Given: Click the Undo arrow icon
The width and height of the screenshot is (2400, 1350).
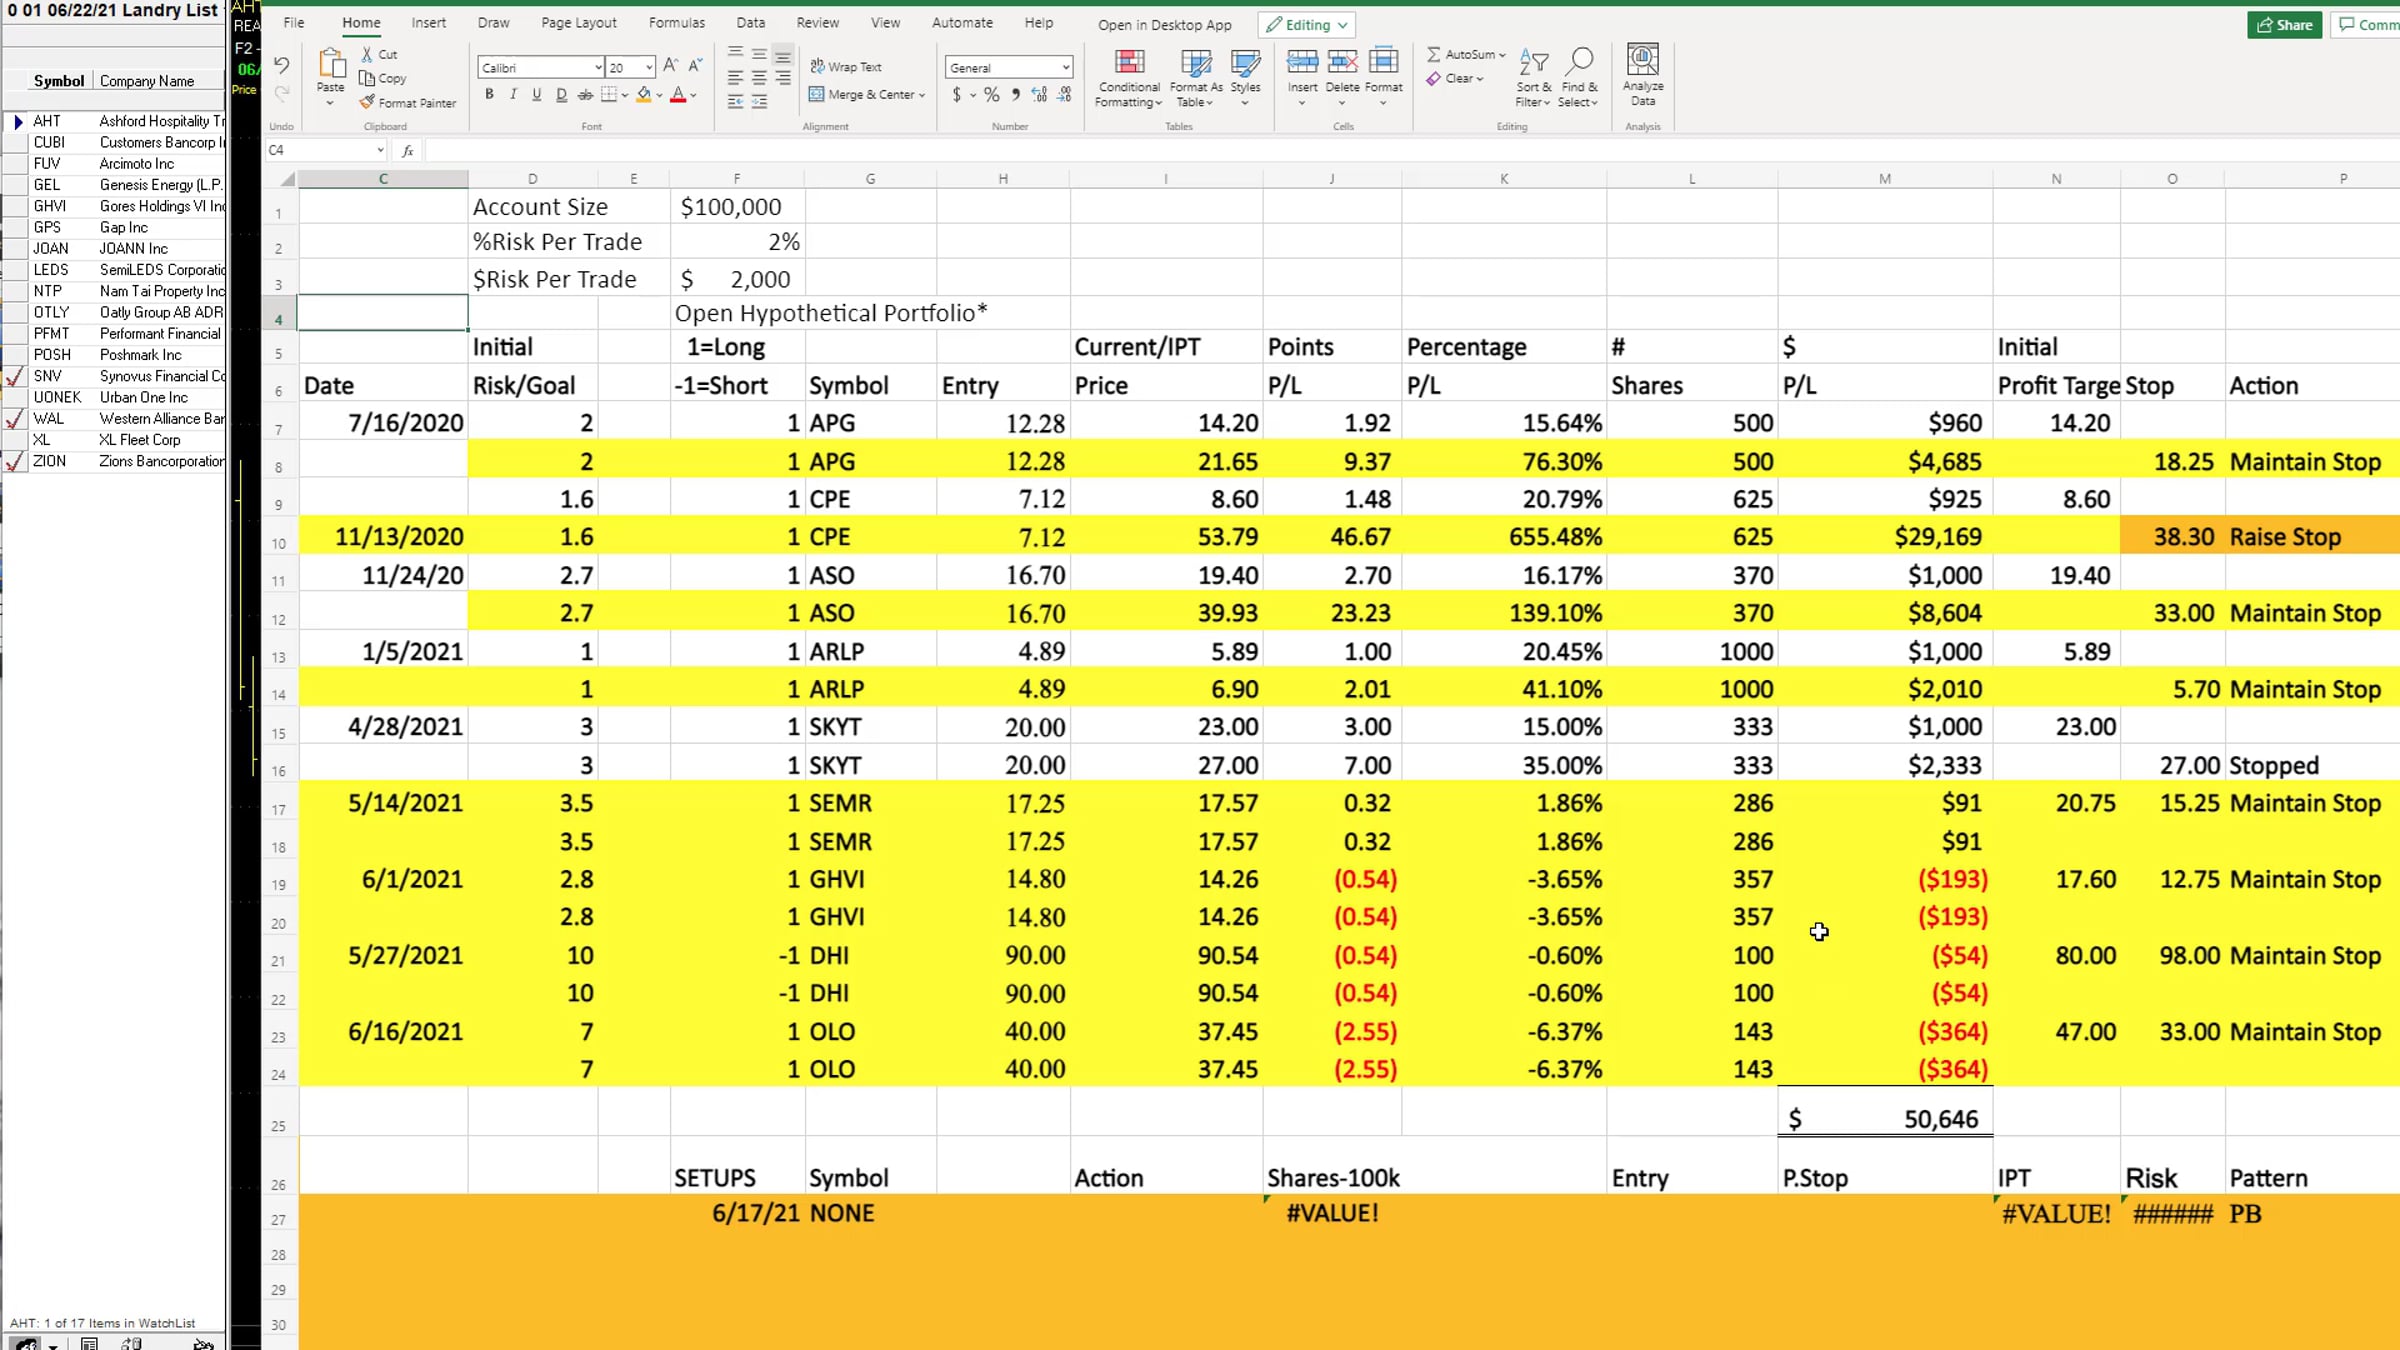Looking at the screenshot, I should 282,66.
